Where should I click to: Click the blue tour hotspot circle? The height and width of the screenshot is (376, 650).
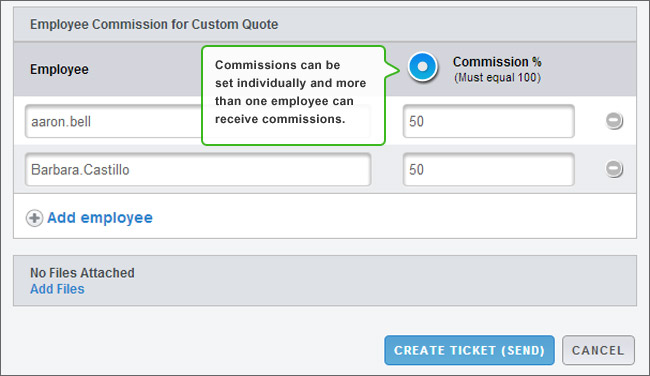tap(422, 66)
